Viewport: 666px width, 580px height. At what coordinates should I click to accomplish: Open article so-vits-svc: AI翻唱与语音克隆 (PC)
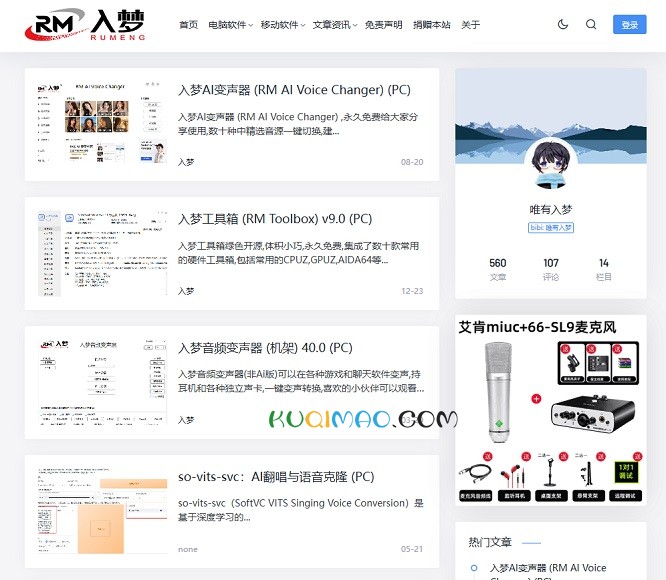pyautogui.click(x=276, y=477)
